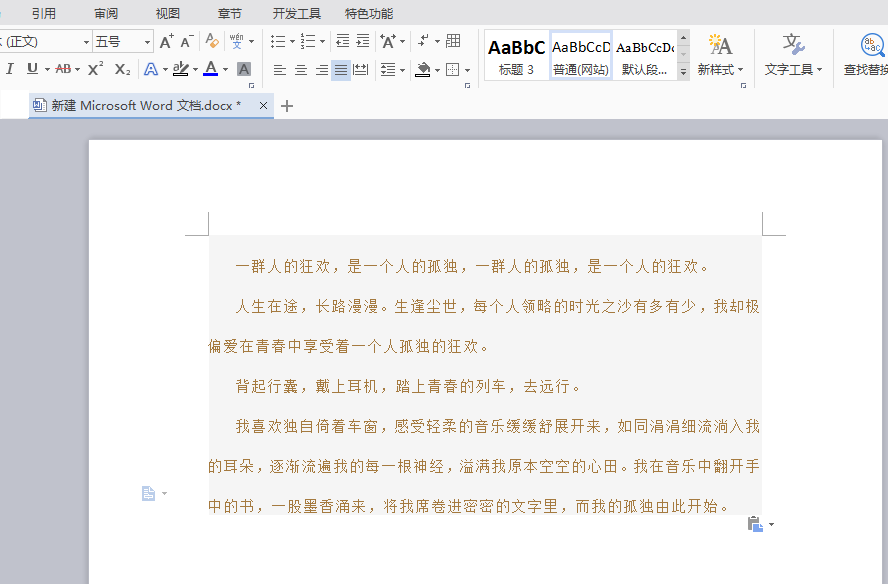Toggle strikethrough AB formatting

(x=63, y=69)
